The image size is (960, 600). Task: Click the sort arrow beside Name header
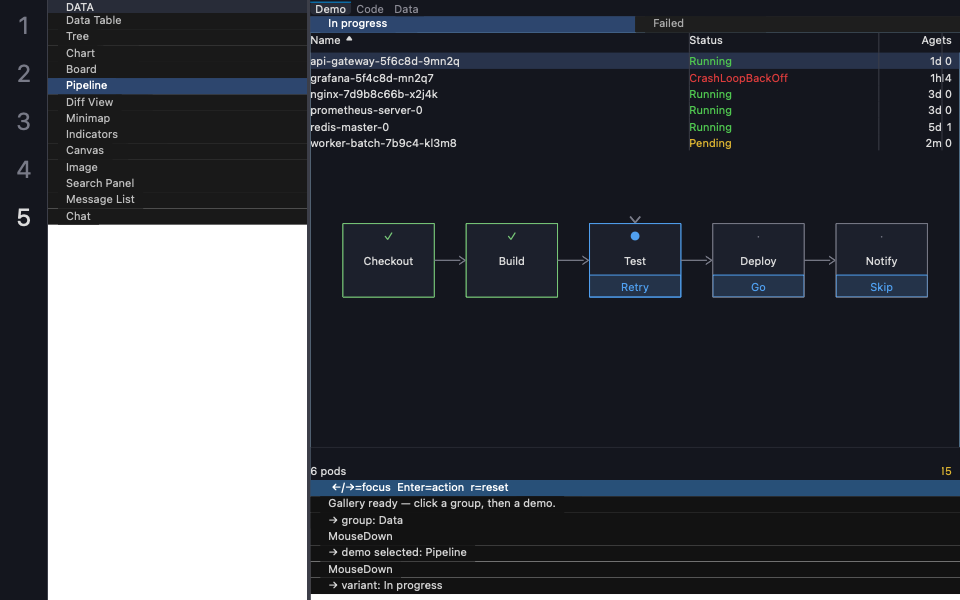[349, 39]
